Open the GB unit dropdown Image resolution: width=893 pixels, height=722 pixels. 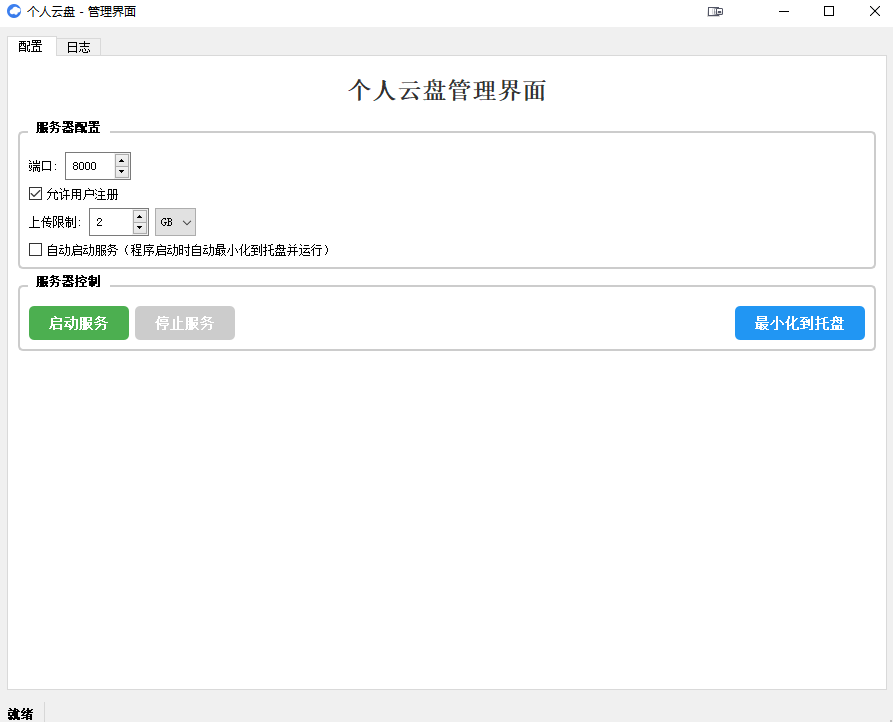coord(175,222)
